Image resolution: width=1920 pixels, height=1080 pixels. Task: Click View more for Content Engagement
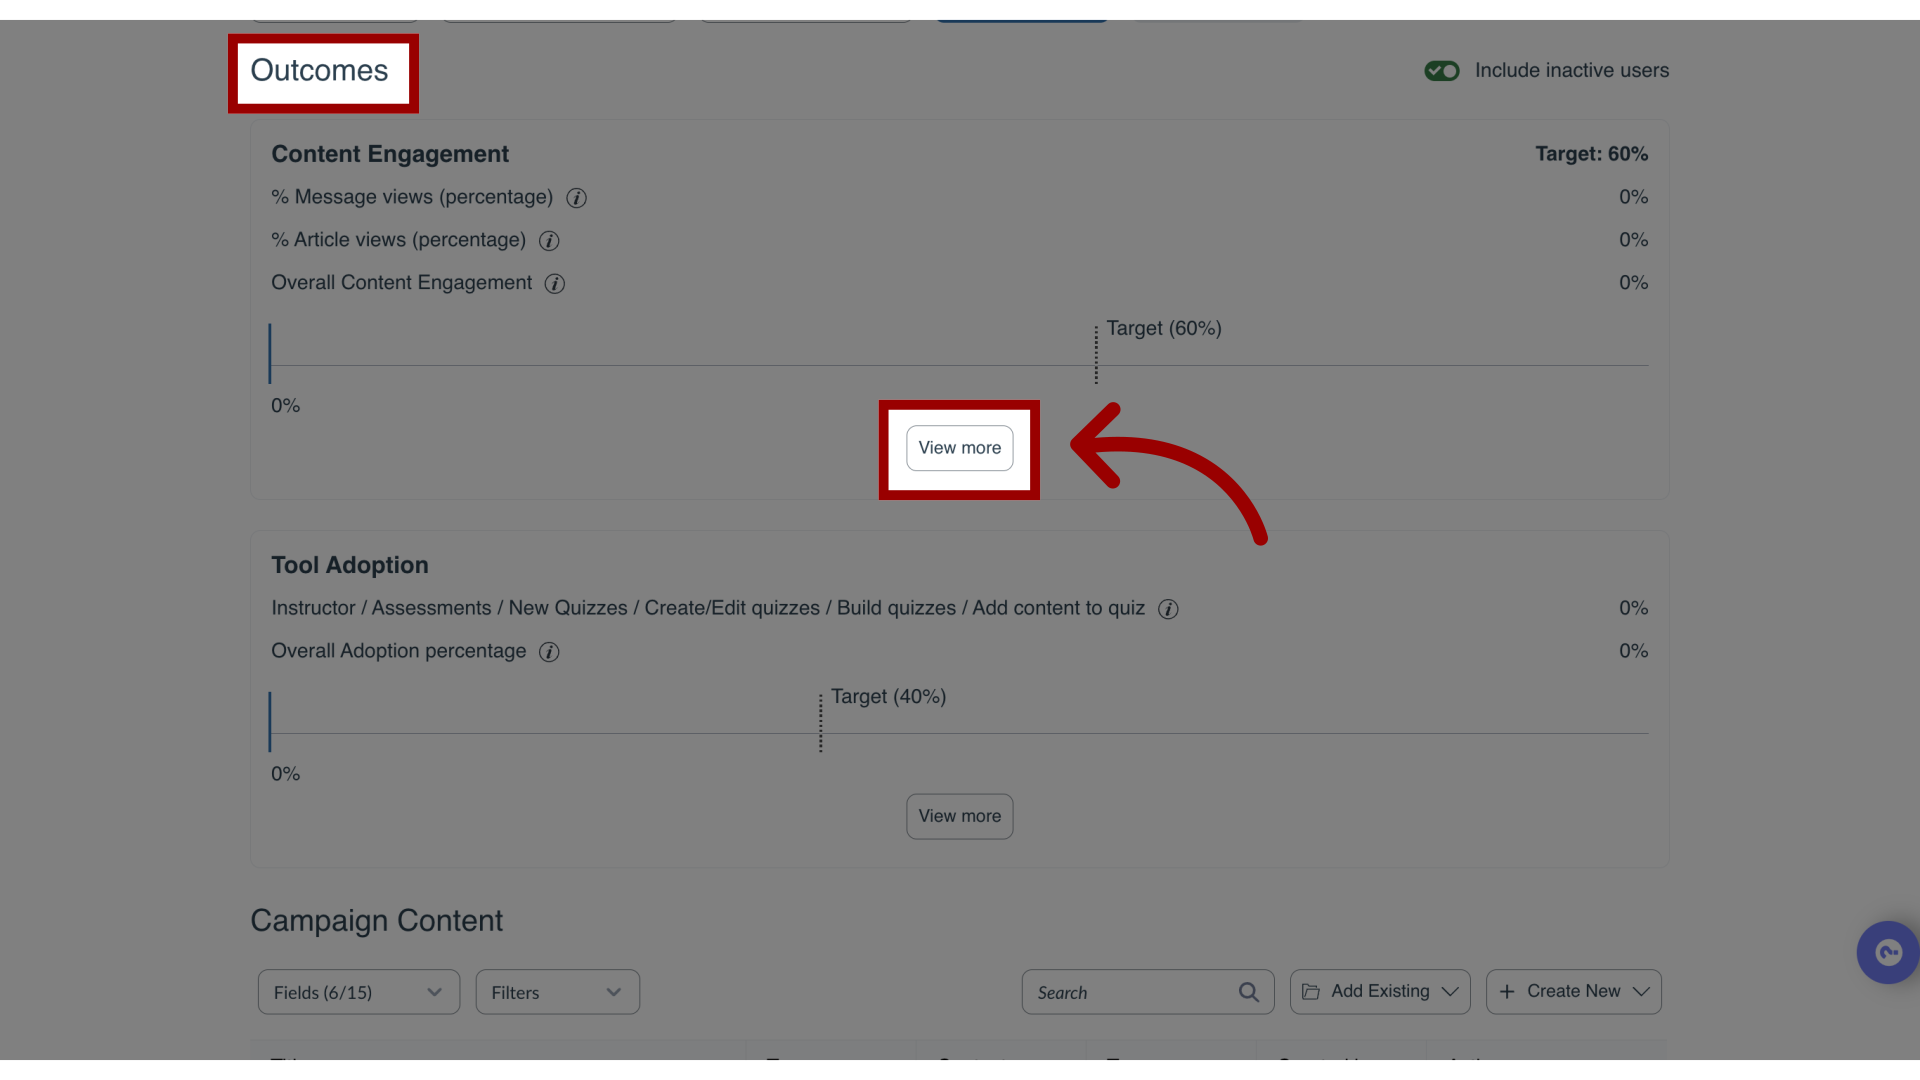tap(959, 447)
